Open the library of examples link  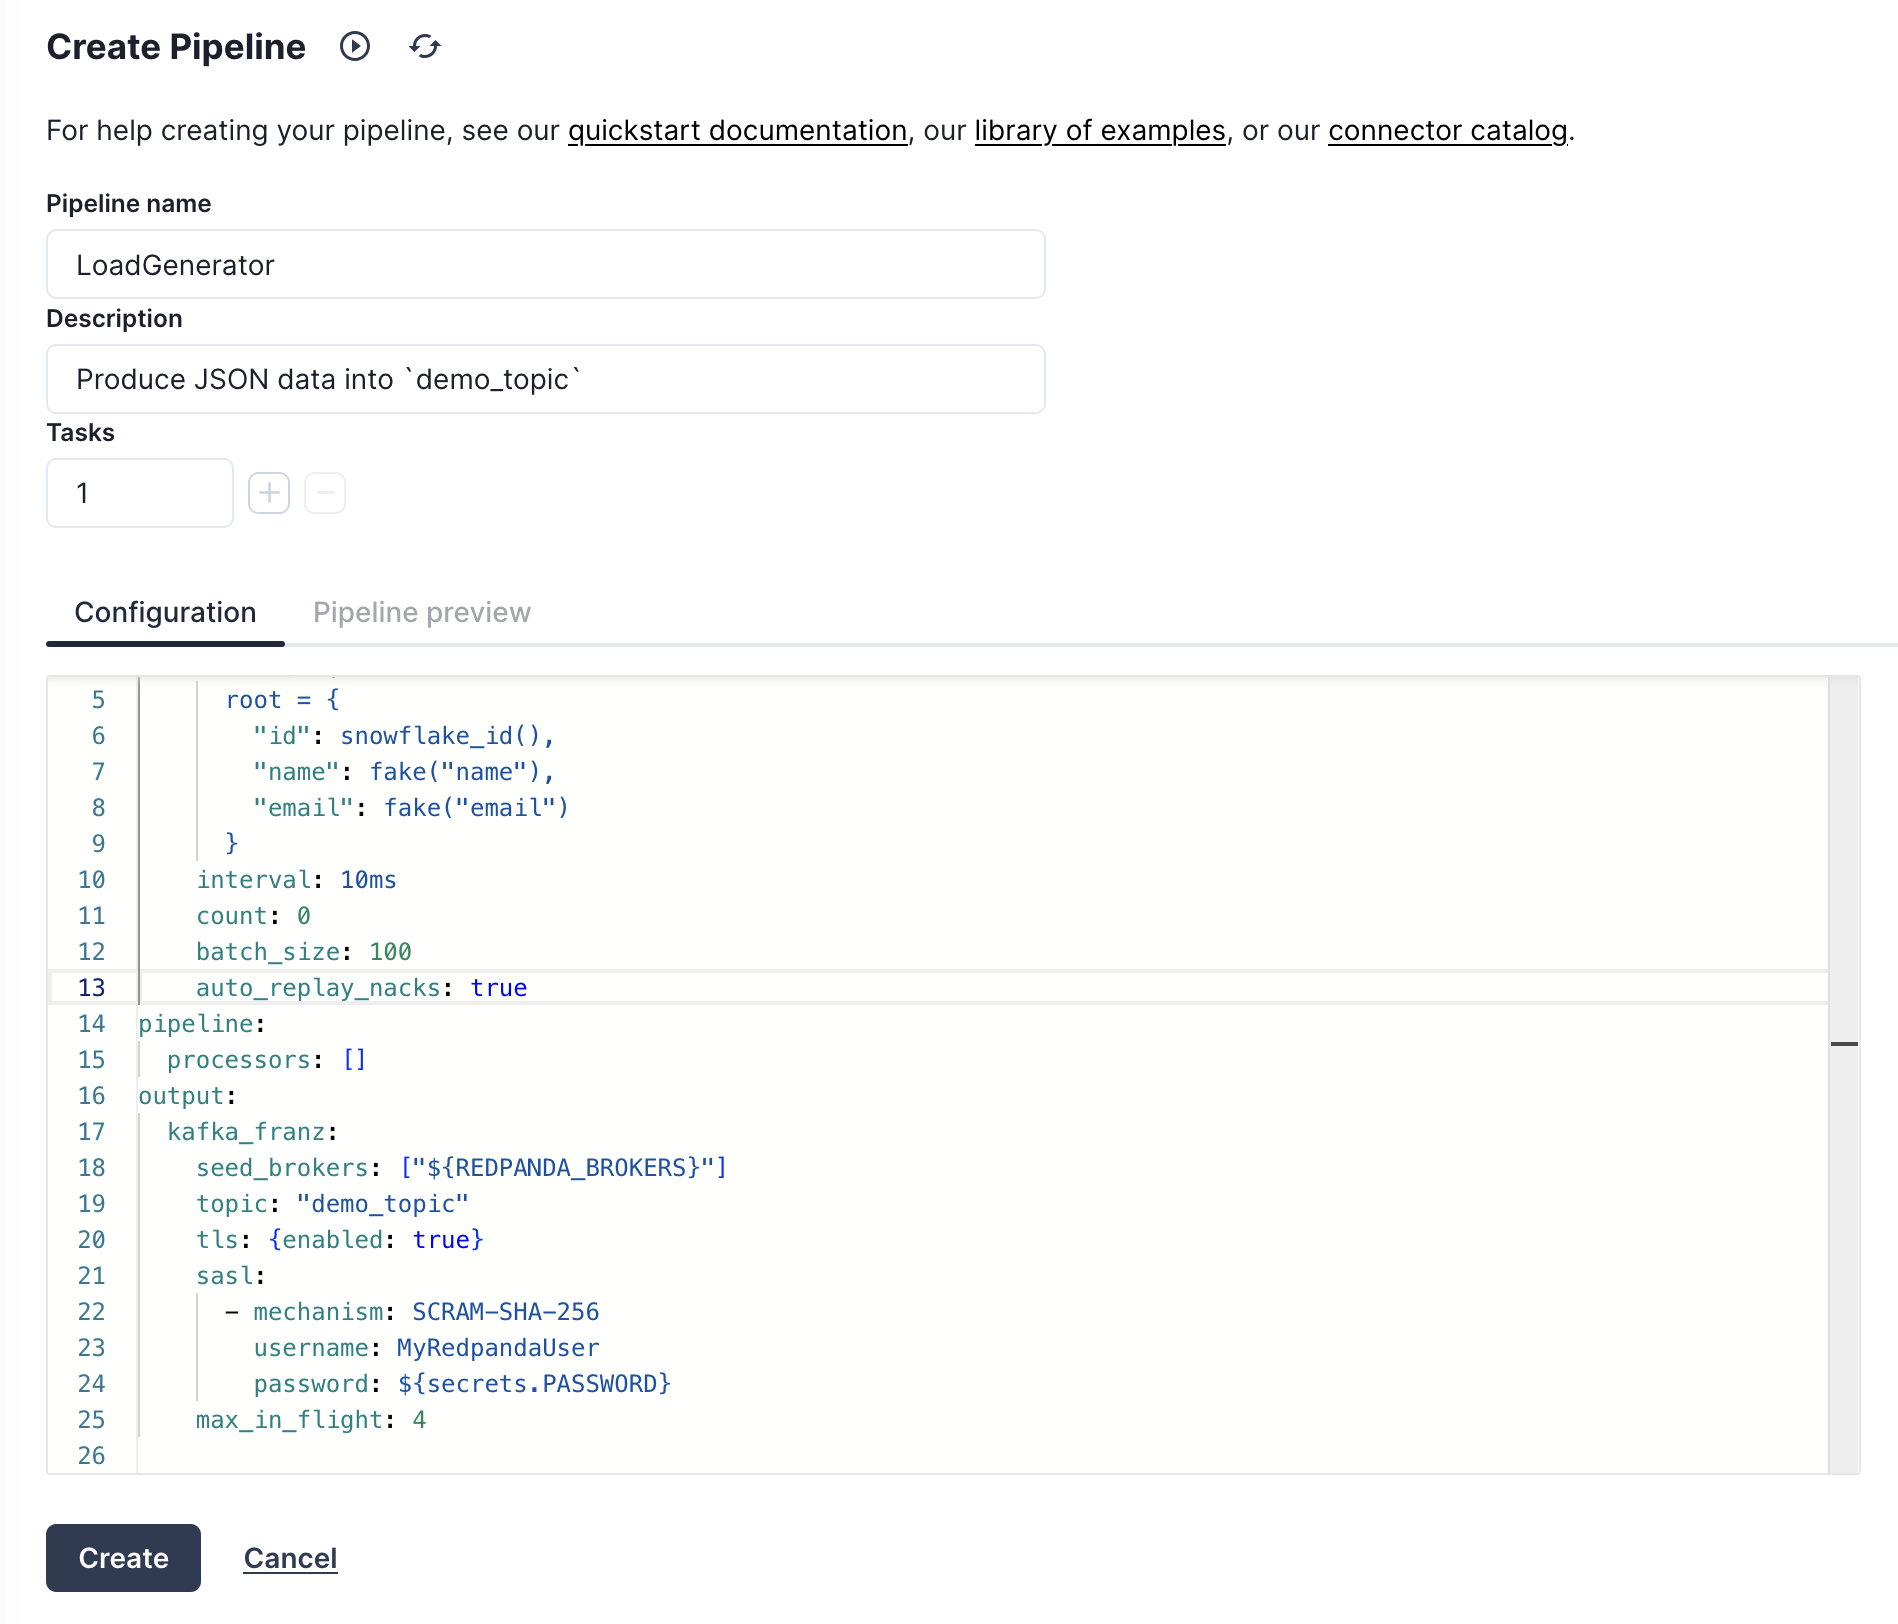(x=1099, y=131)
